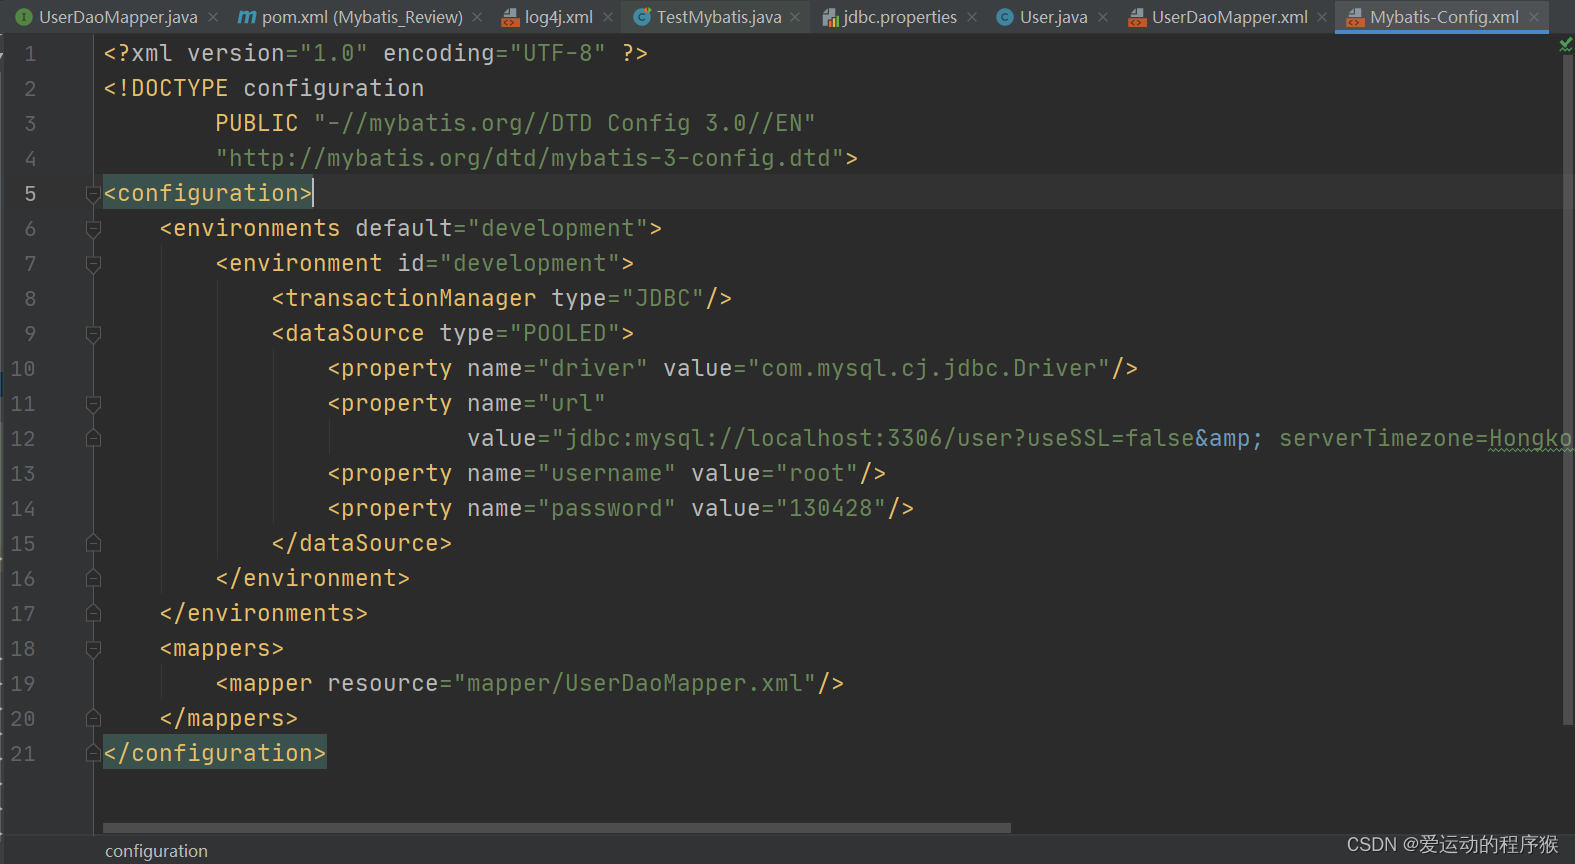Click the jdbc.properties file icon
1575x864 pixels.
pos(830,17)
